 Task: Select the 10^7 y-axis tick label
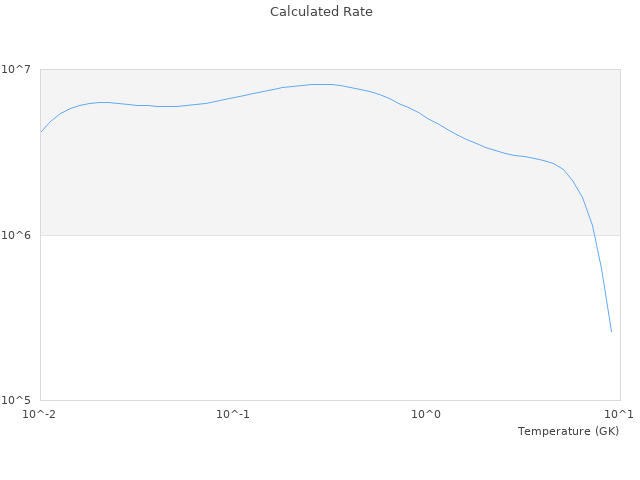coord(19,69)
